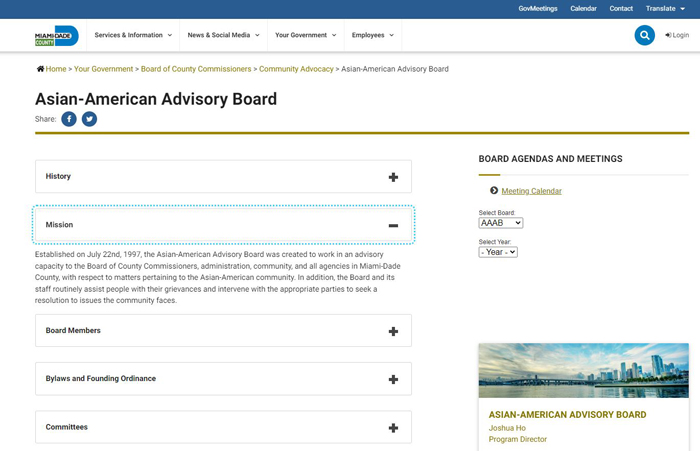
Task: Share page on Twitter
Action: (89, 119)
